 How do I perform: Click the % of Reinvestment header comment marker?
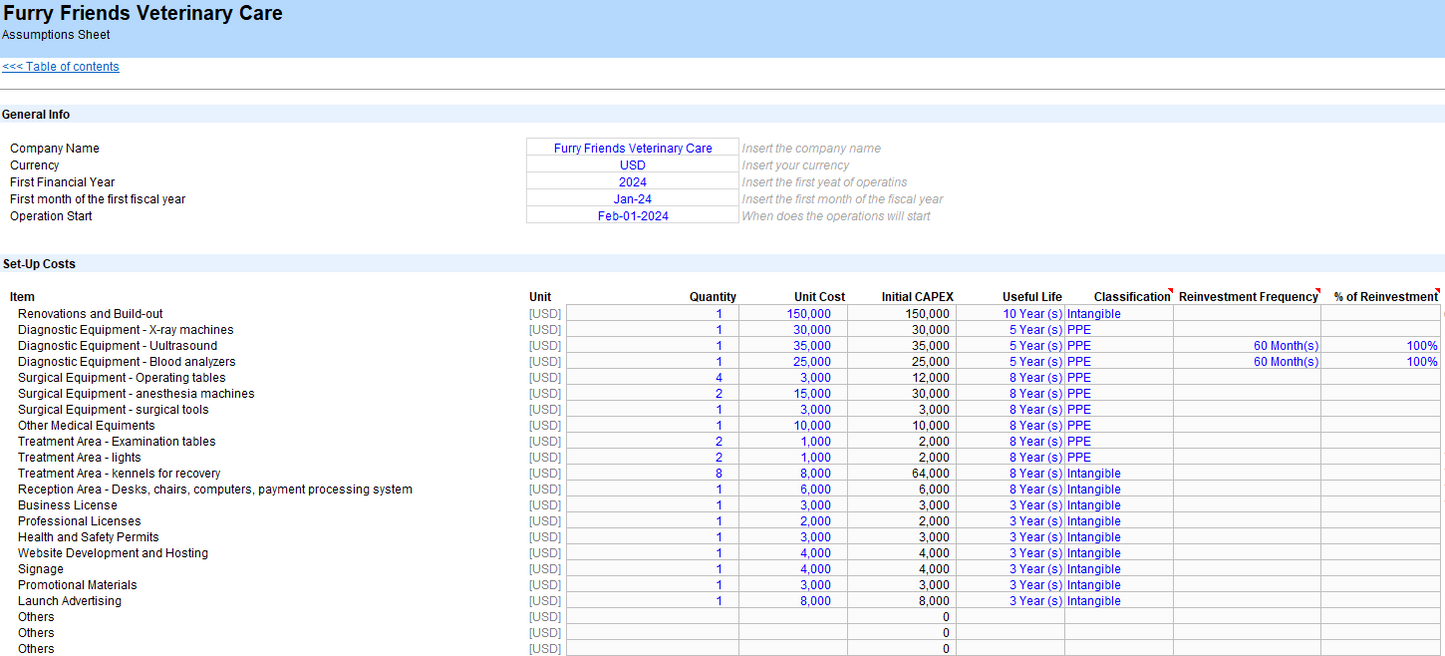(x=1438, y=291)
